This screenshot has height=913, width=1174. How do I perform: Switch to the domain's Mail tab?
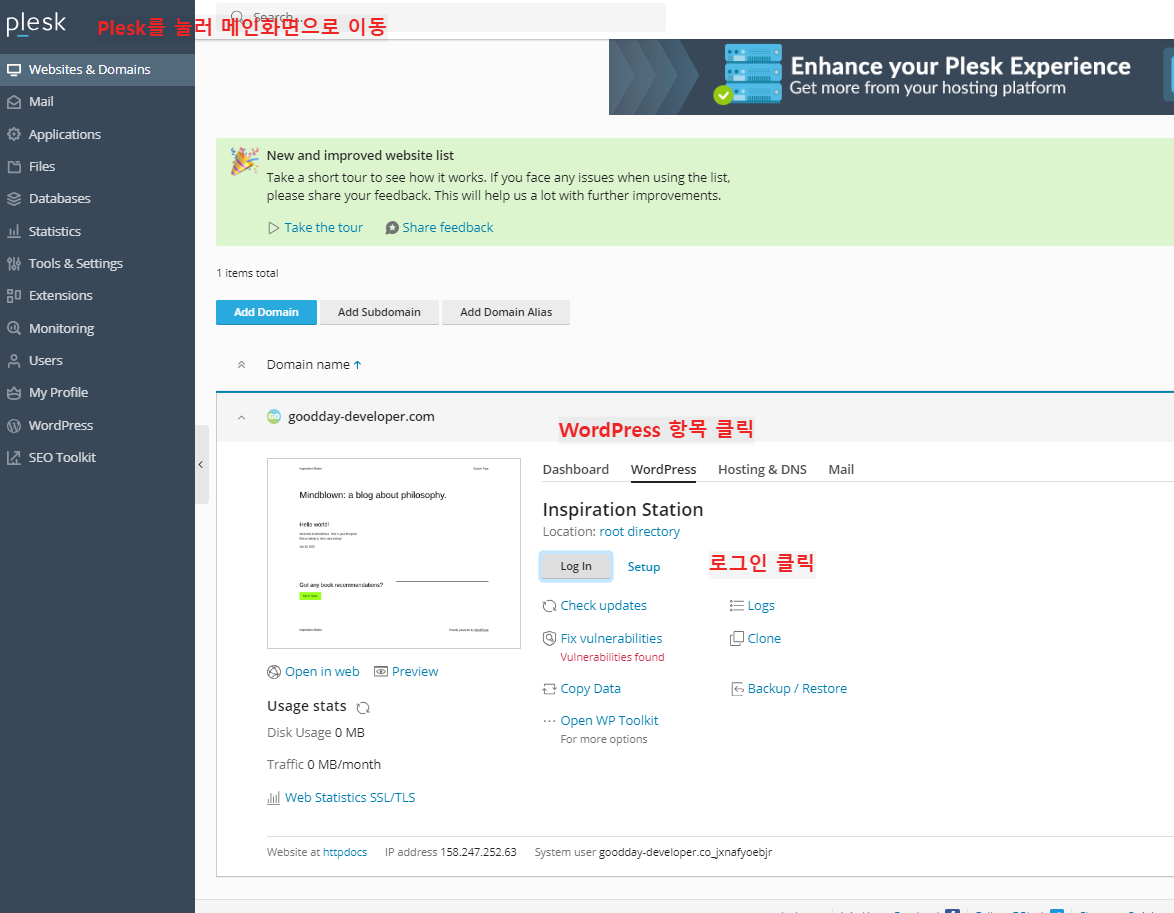841,470
